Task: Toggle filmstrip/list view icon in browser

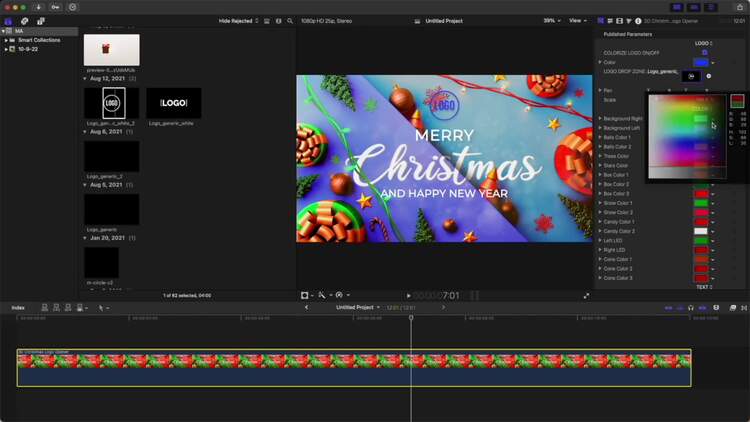Action: point(278,21)
